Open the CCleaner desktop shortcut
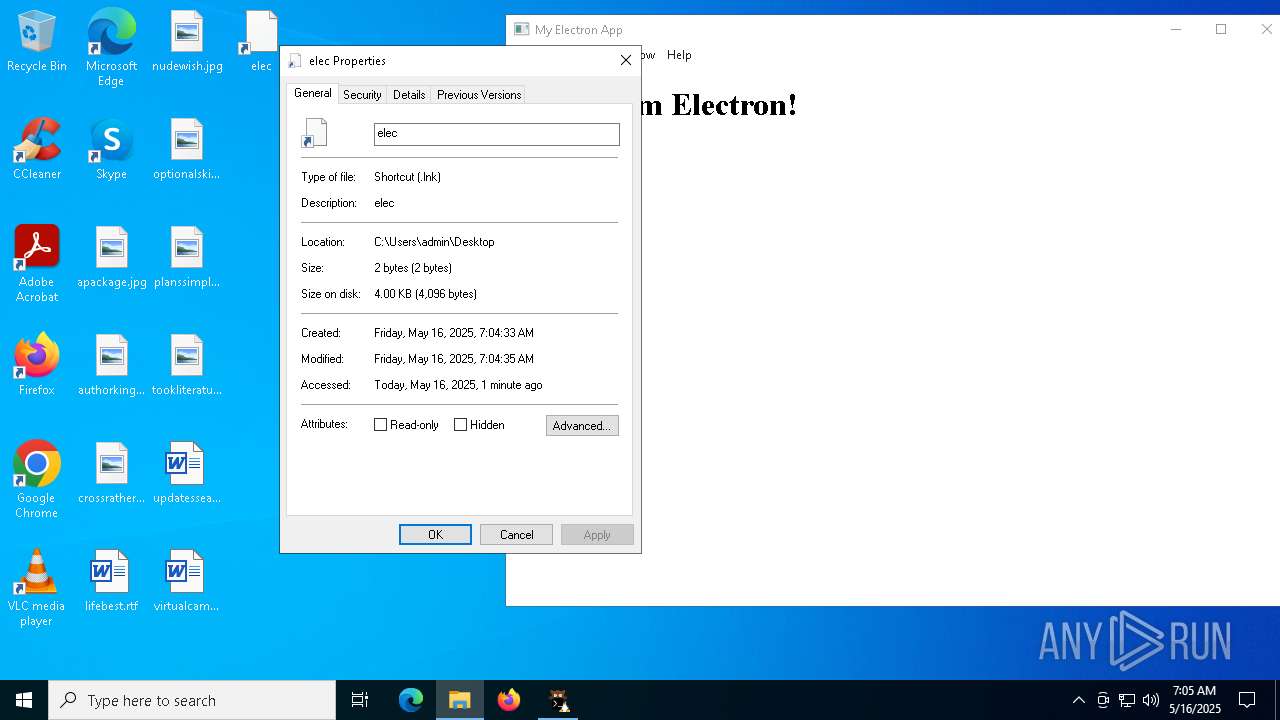The image size is (1280, 720). 37,150
